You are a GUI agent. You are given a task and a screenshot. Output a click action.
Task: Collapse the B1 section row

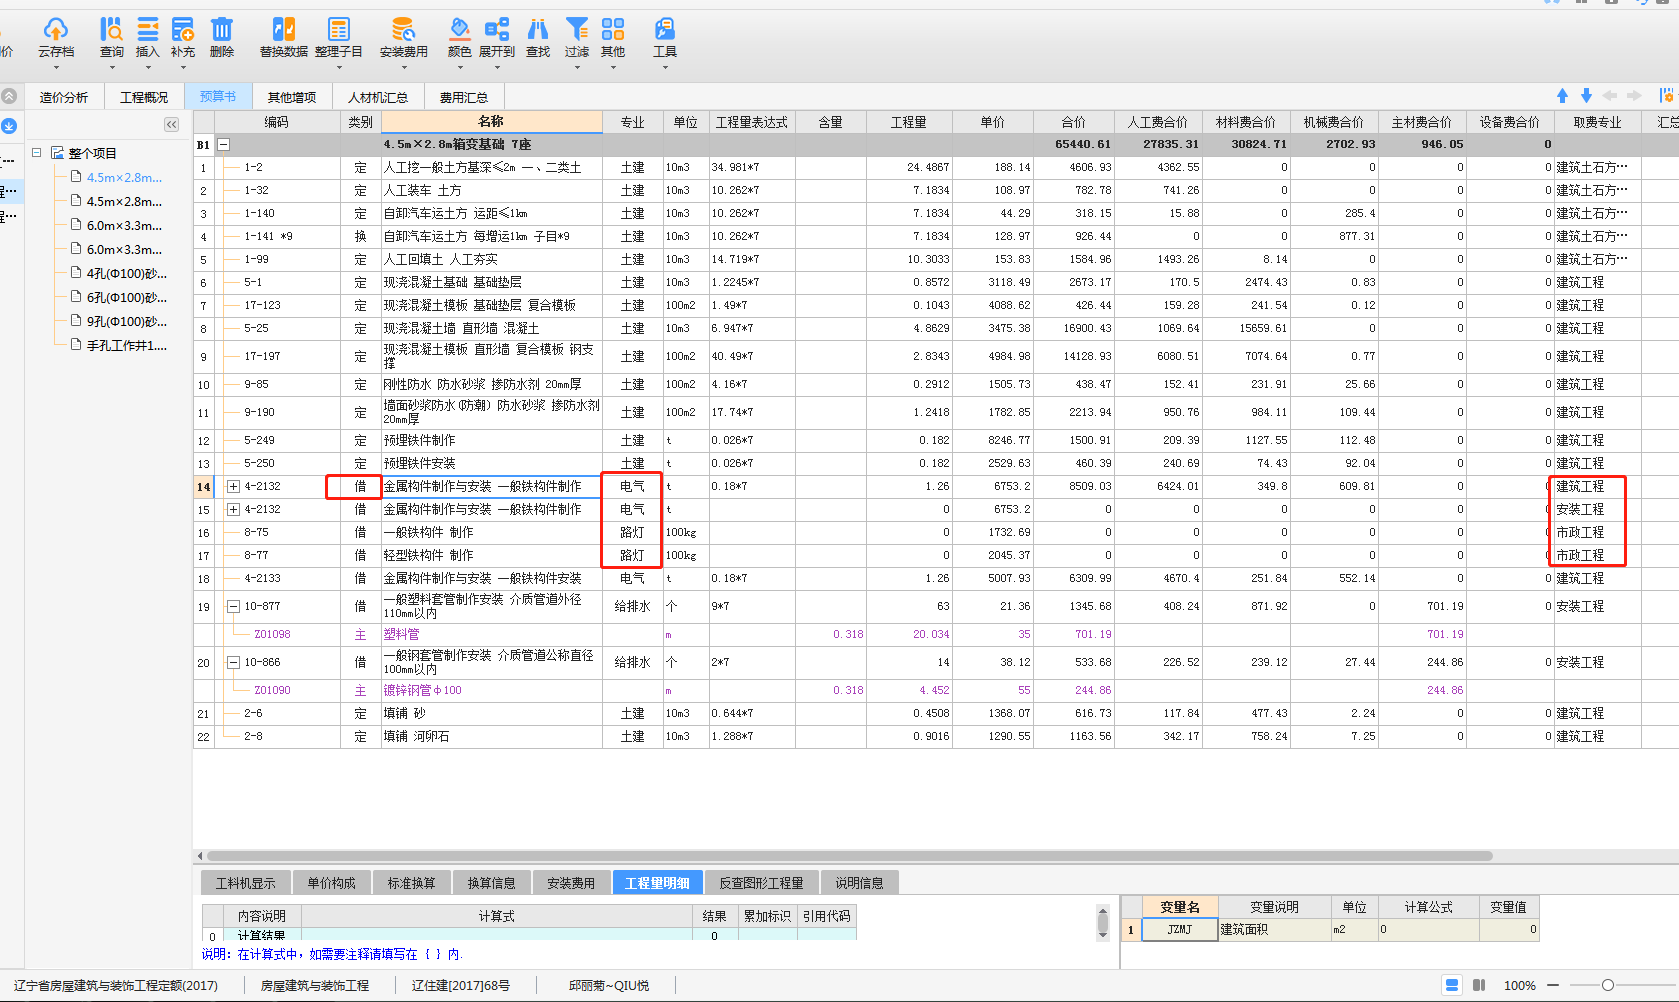[224, 145]
